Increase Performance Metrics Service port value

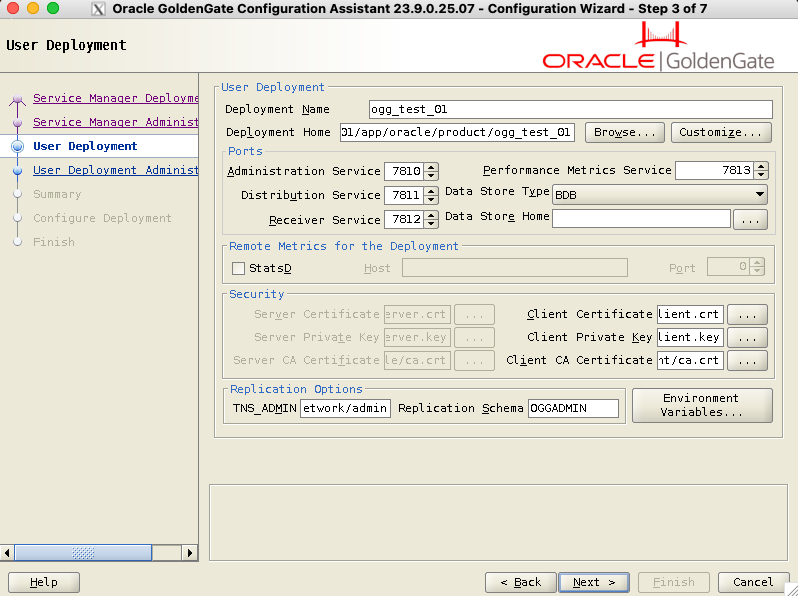pos(760,166)
